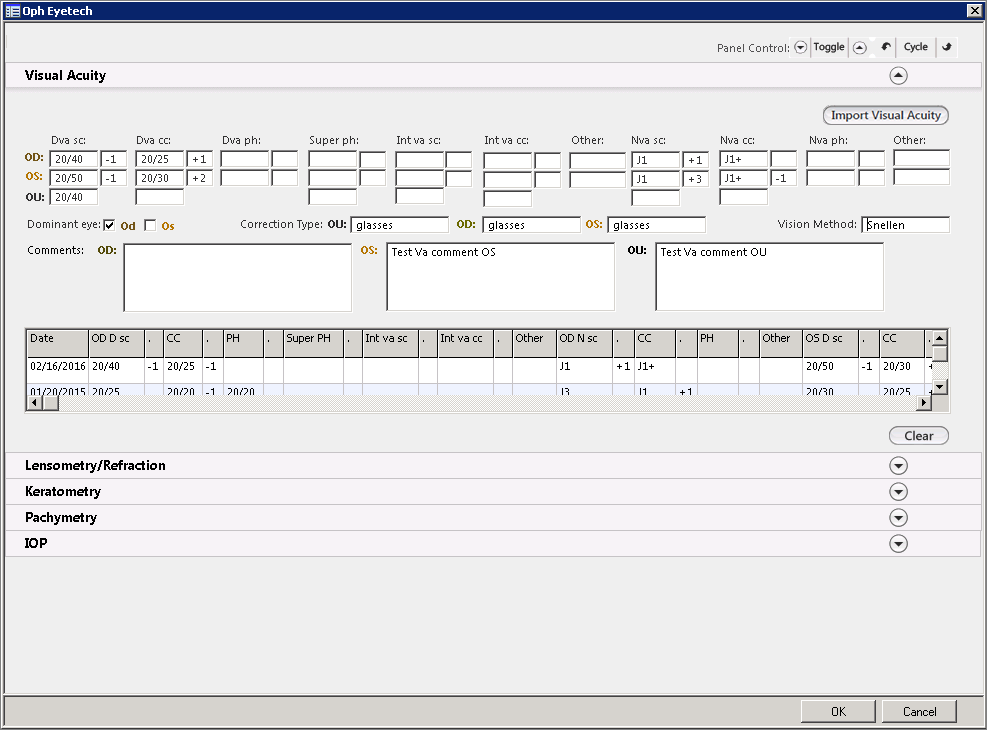The width and height of the screenshot is (987, 730).
Task: Click the vertical scrollbar up arrow in table
Action: click(x=939, y=338)
